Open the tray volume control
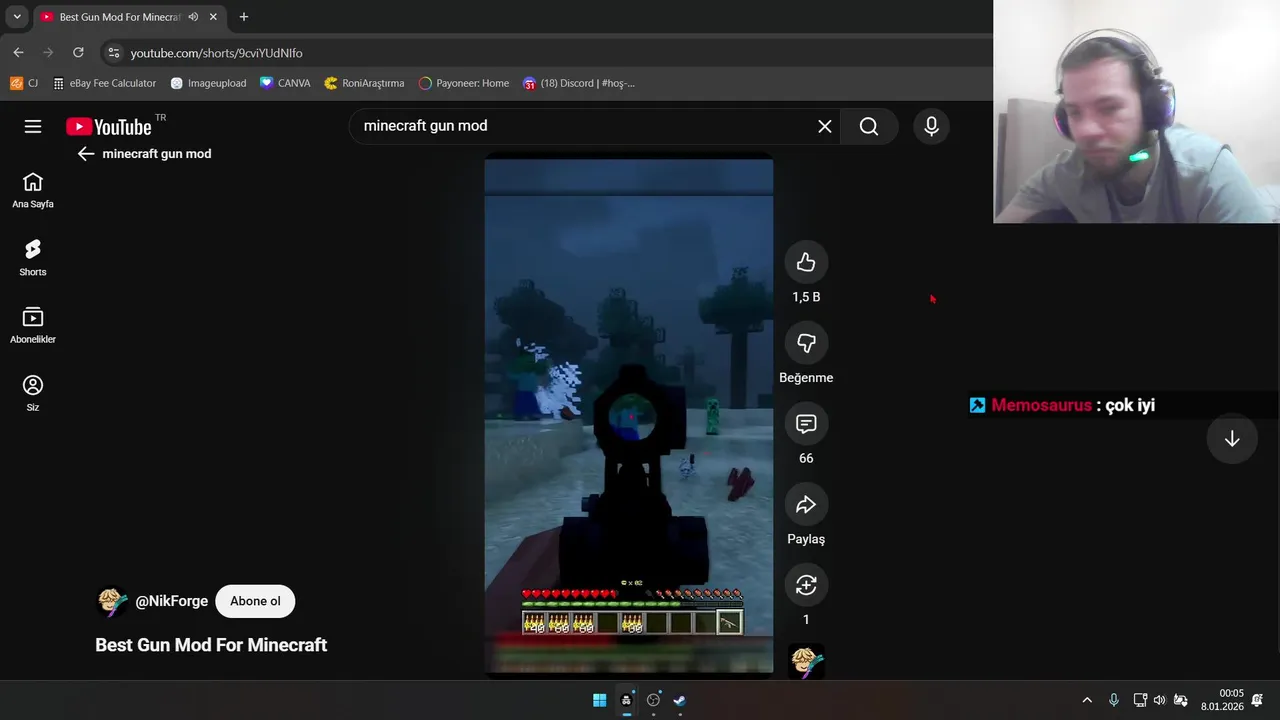1280x720 pixels. 1159,700
